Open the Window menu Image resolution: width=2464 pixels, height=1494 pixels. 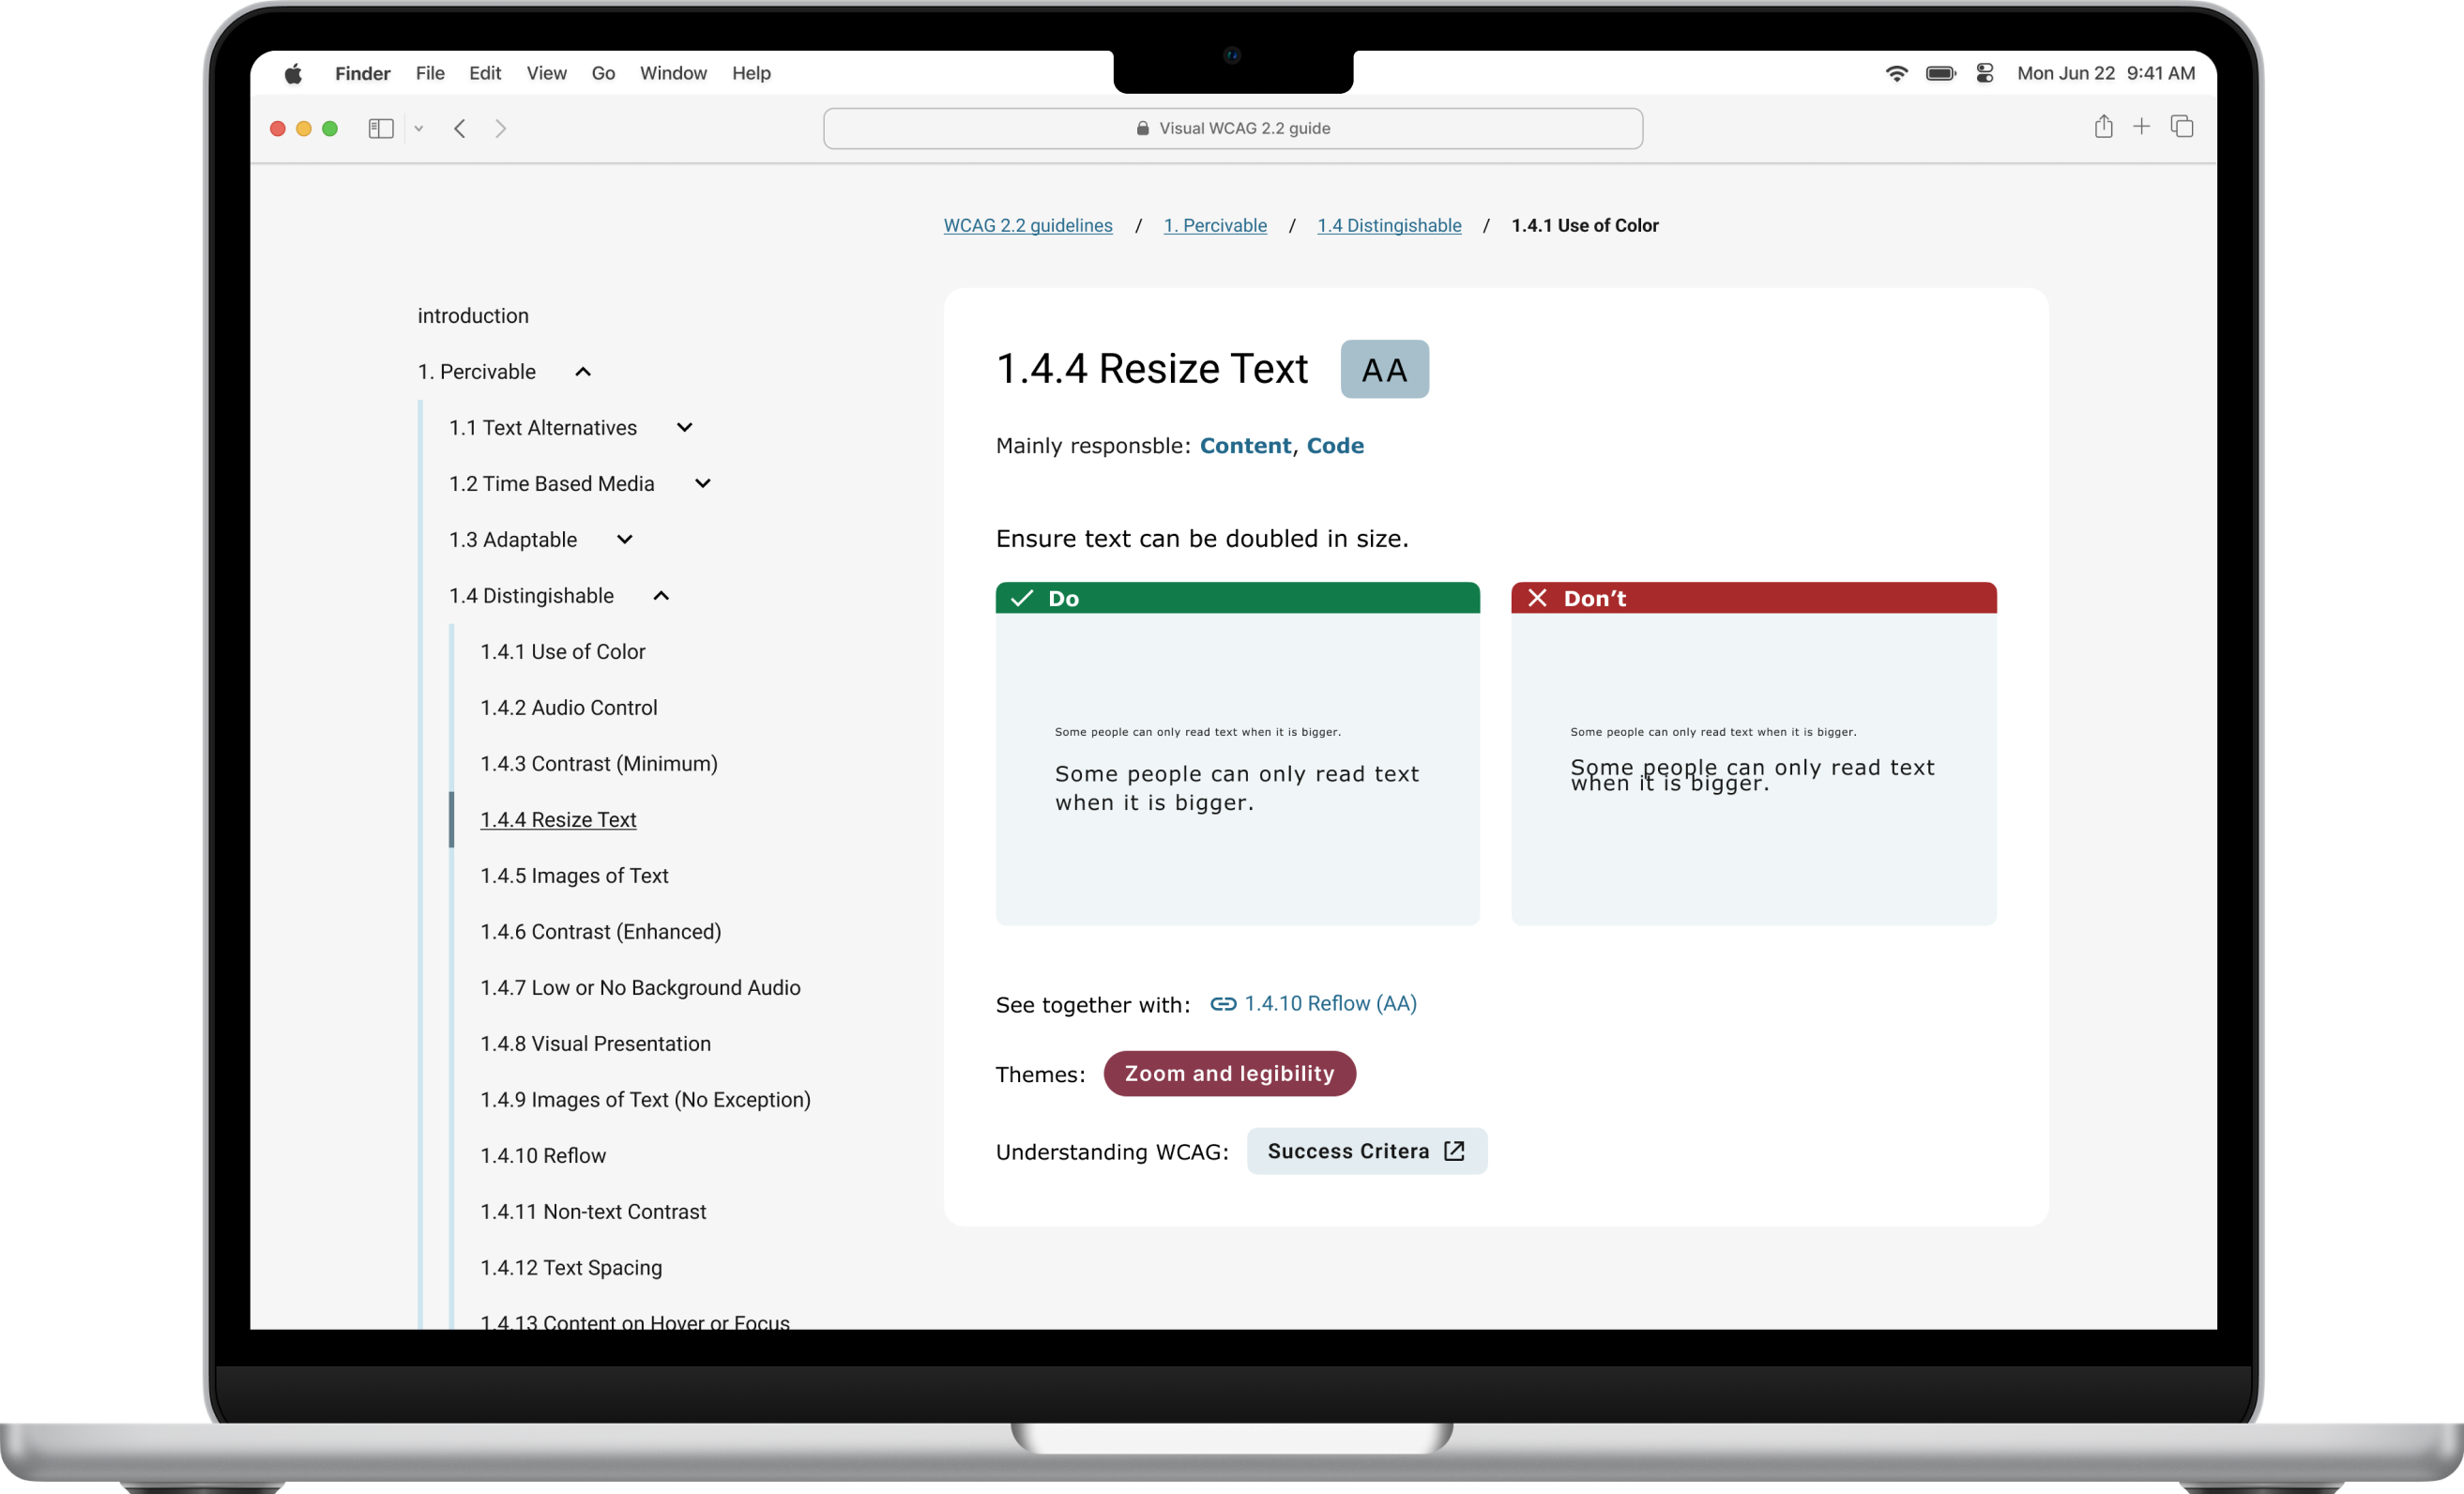click(x=673, y=73)
